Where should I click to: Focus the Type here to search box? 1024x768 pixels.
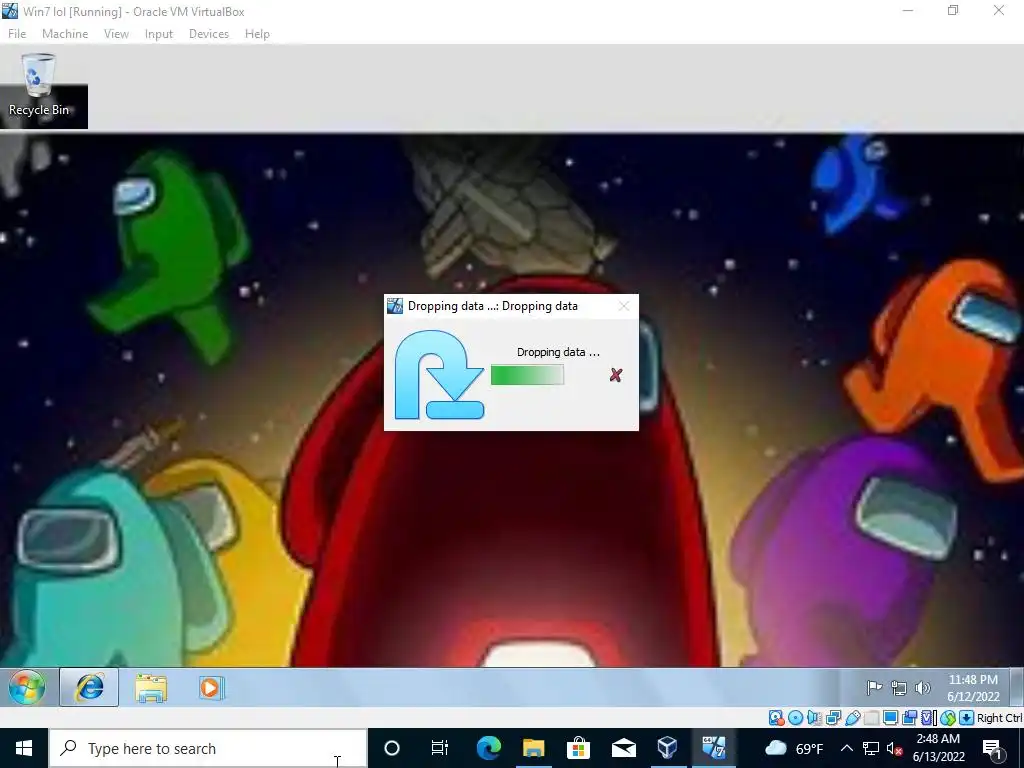click(x=208, y=748)
